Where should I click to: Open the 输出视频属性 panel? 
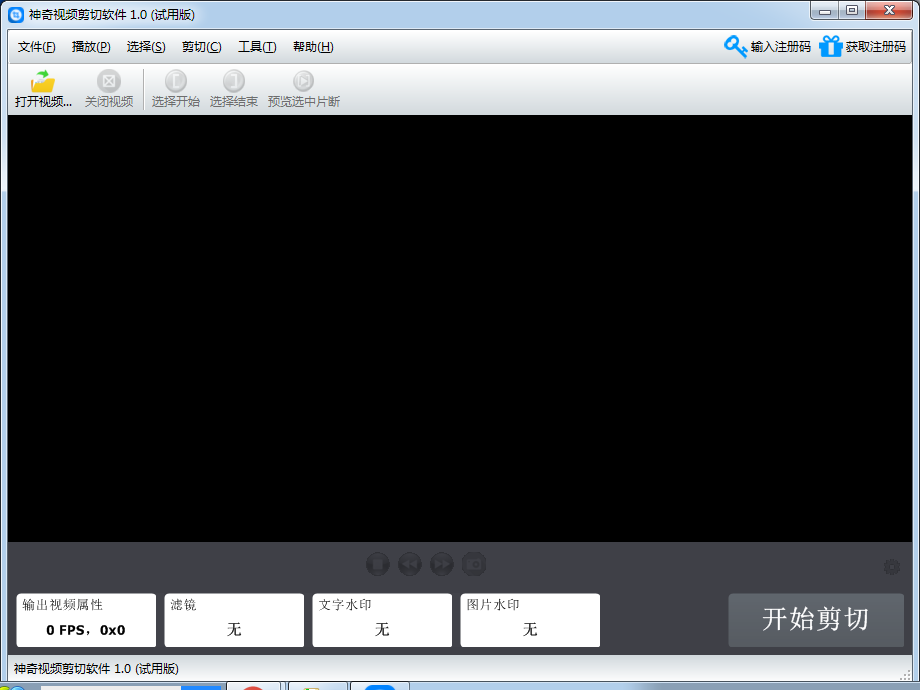tap(86, 620)
